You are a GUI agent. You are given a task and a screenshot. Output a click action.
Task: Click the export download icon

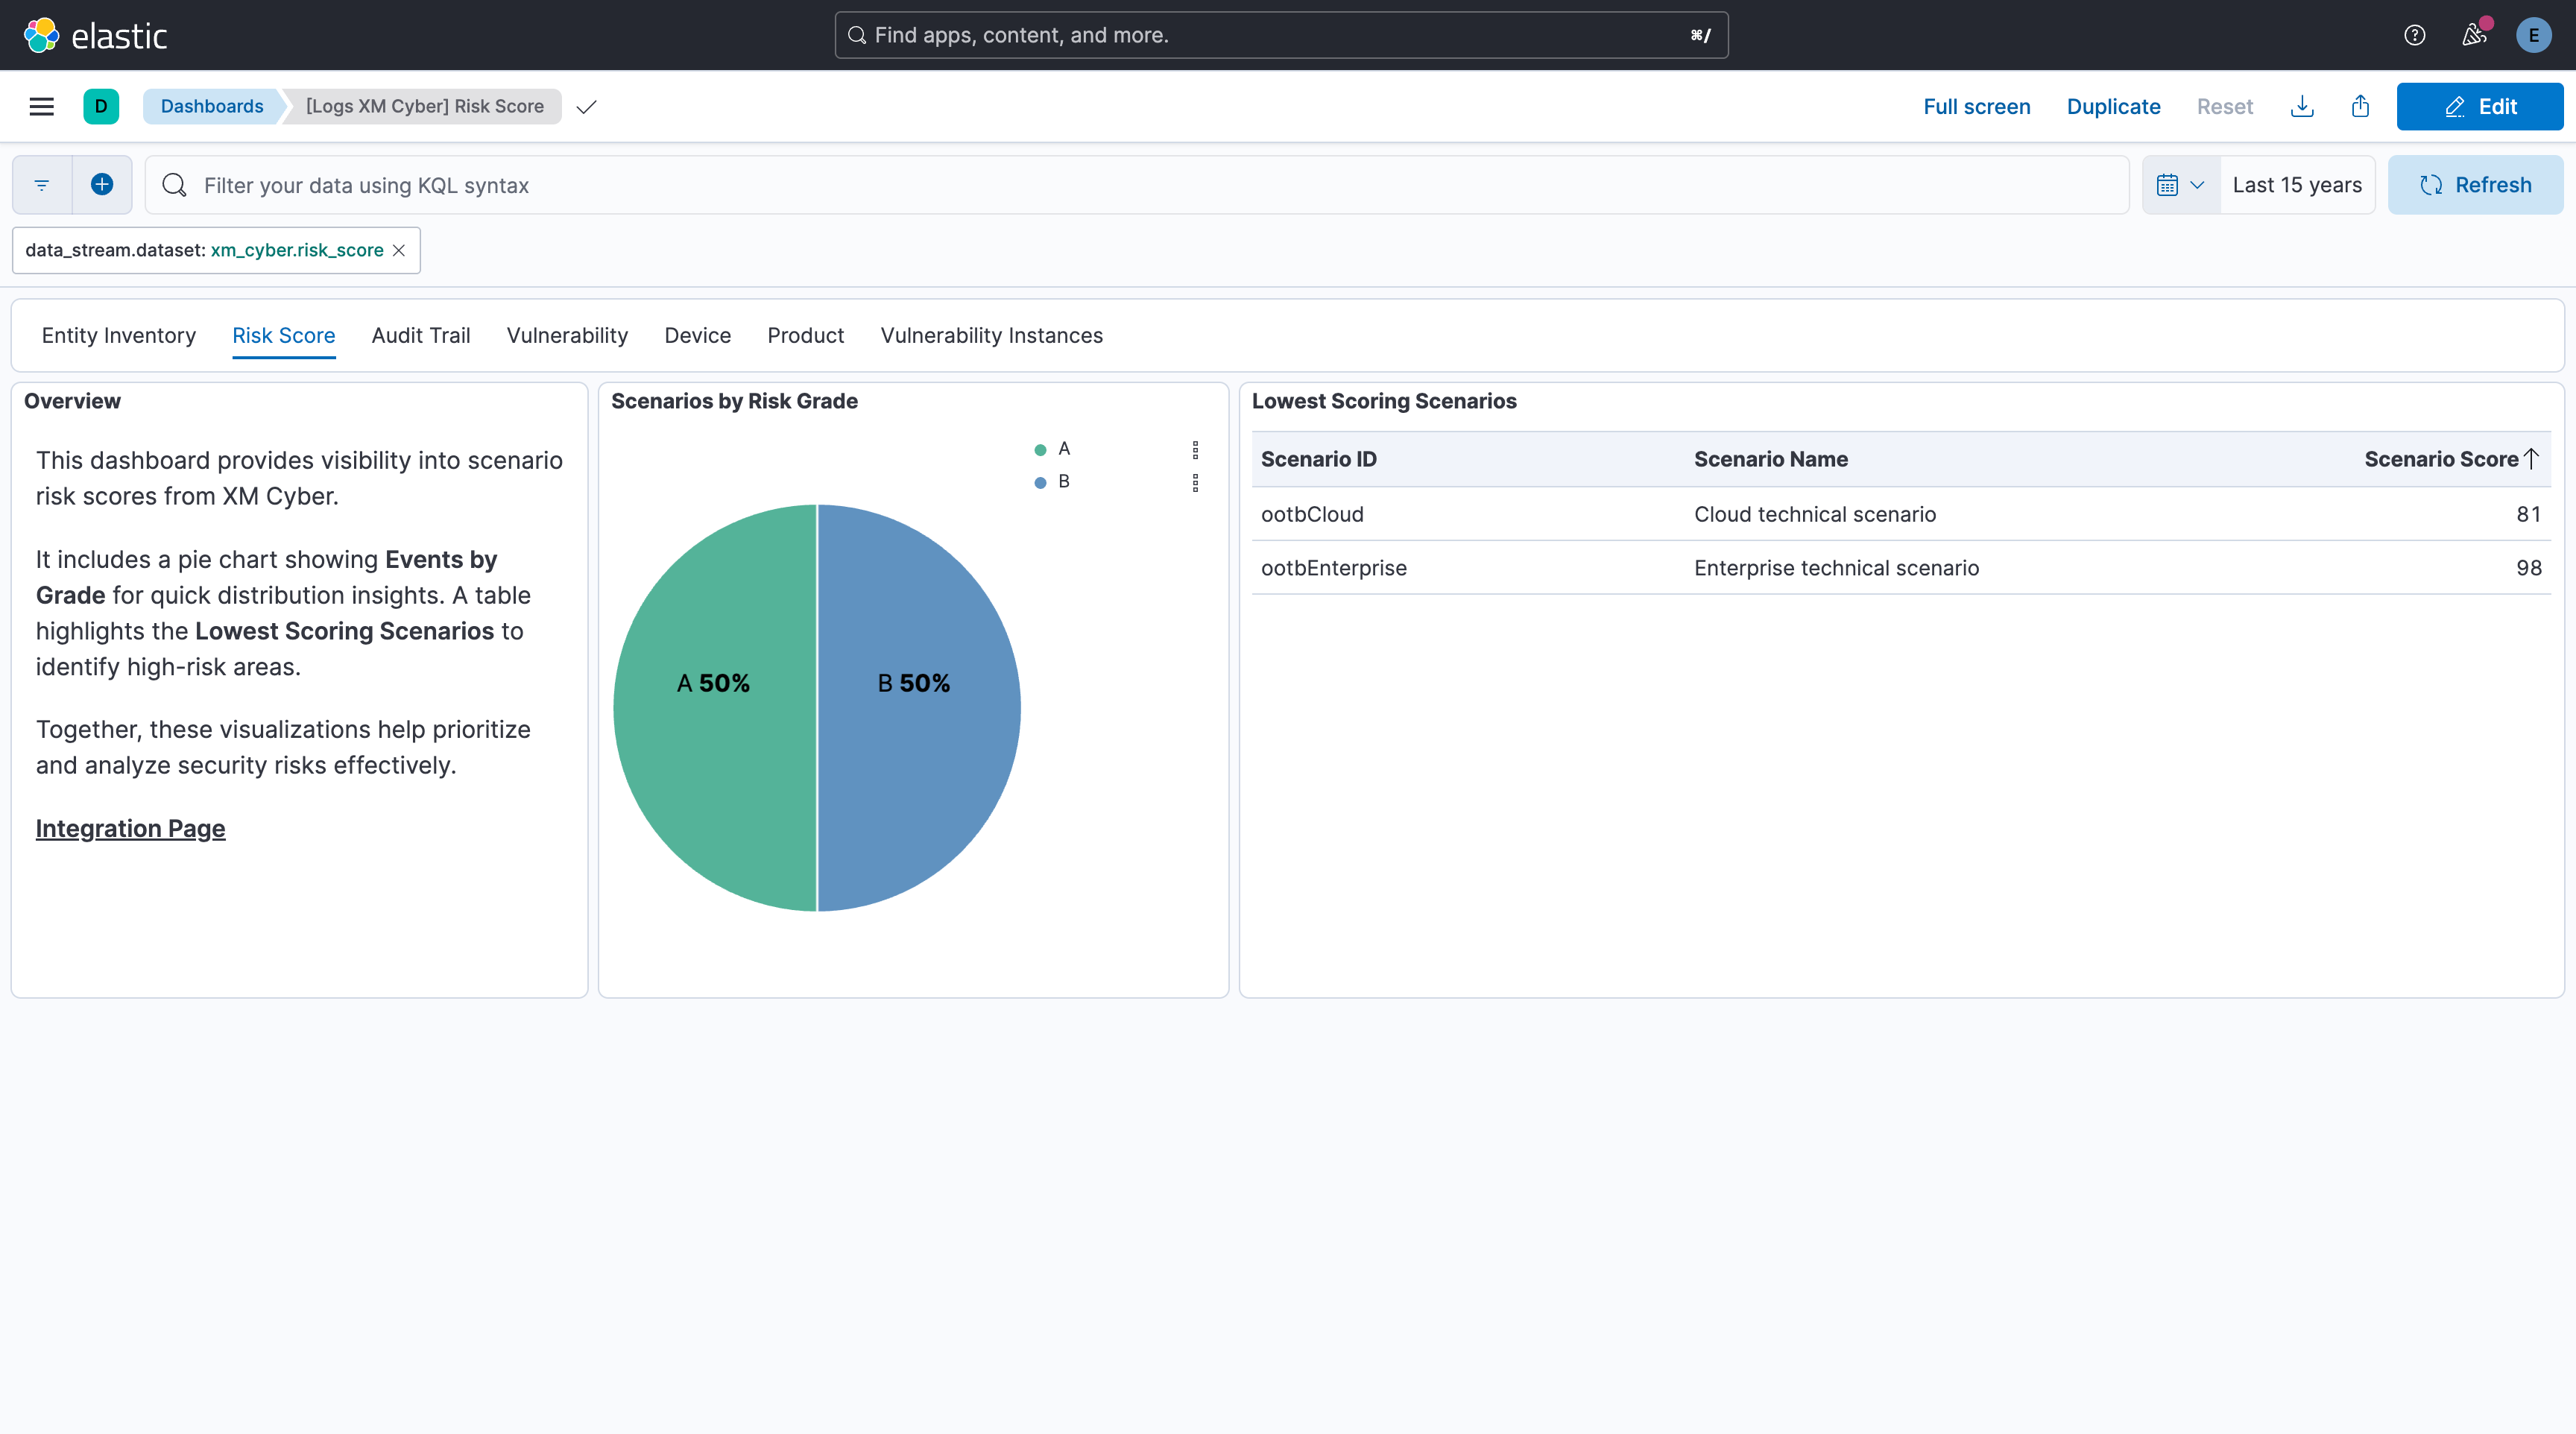pyautogui.click(x=2302, y=106)
